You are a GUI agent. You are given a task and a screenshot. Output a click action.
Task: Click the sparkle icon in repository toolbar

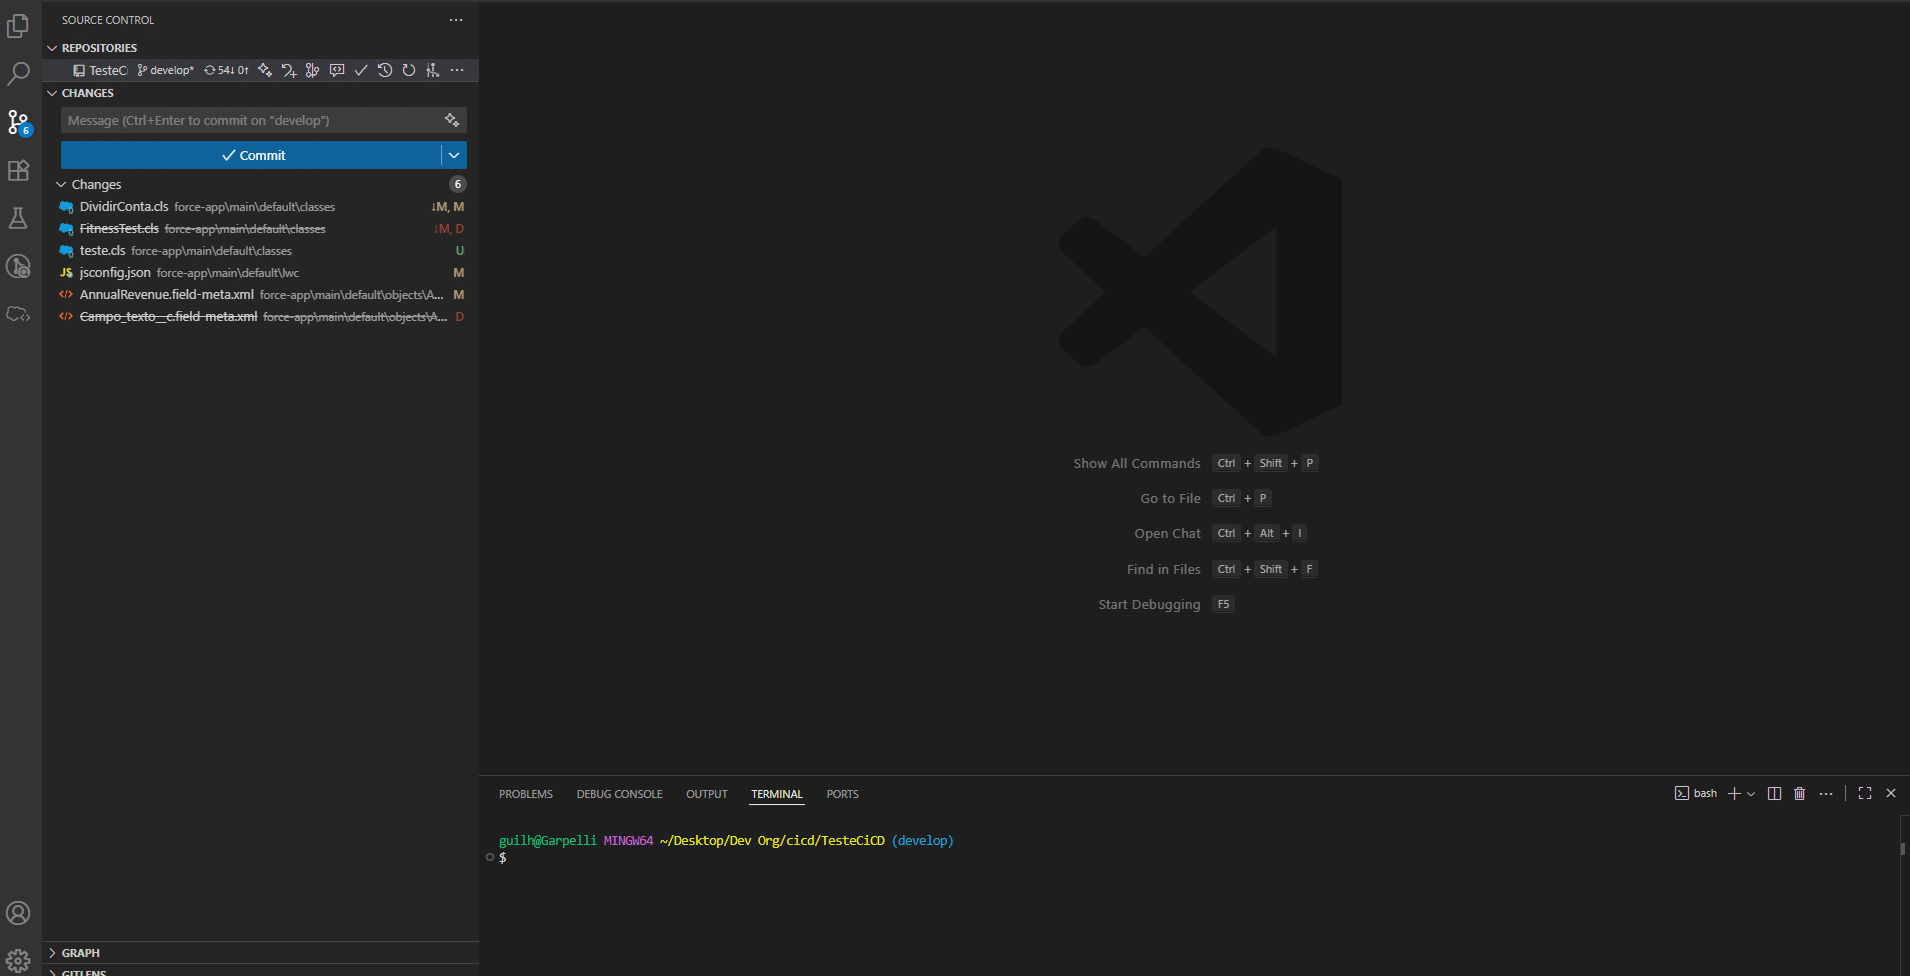265,70
